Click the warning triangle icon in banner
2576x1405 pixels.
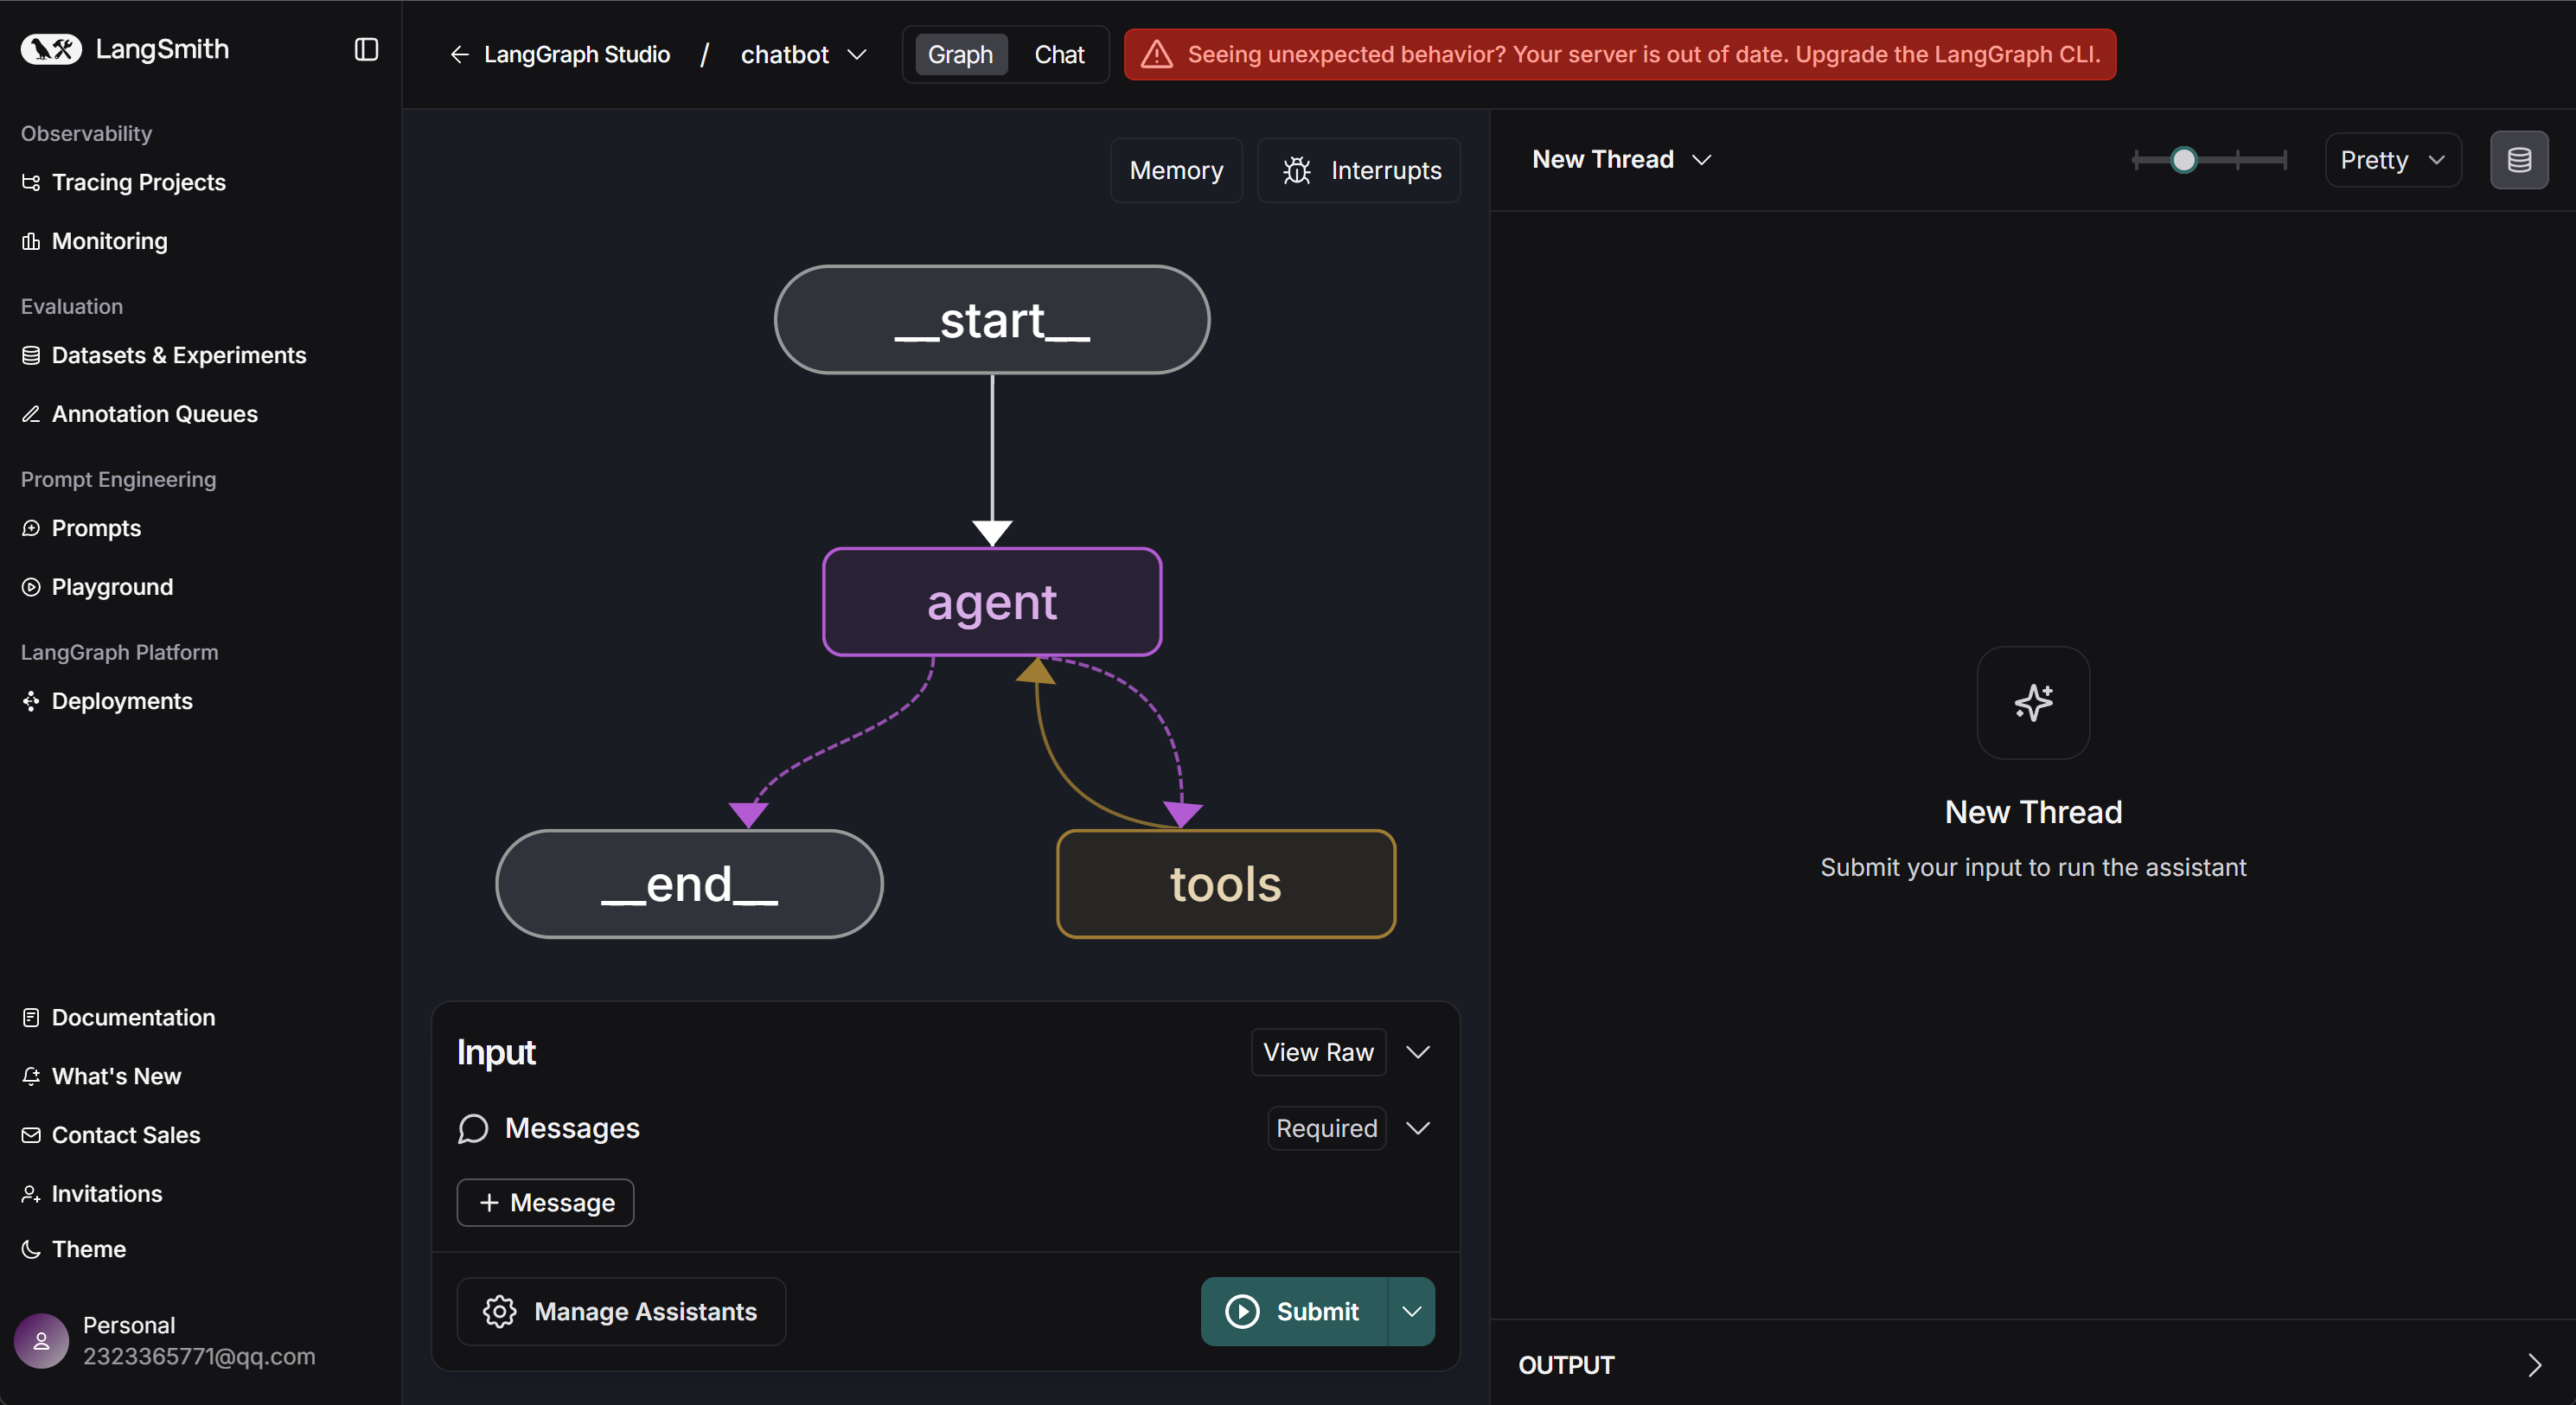(1157, 54)
